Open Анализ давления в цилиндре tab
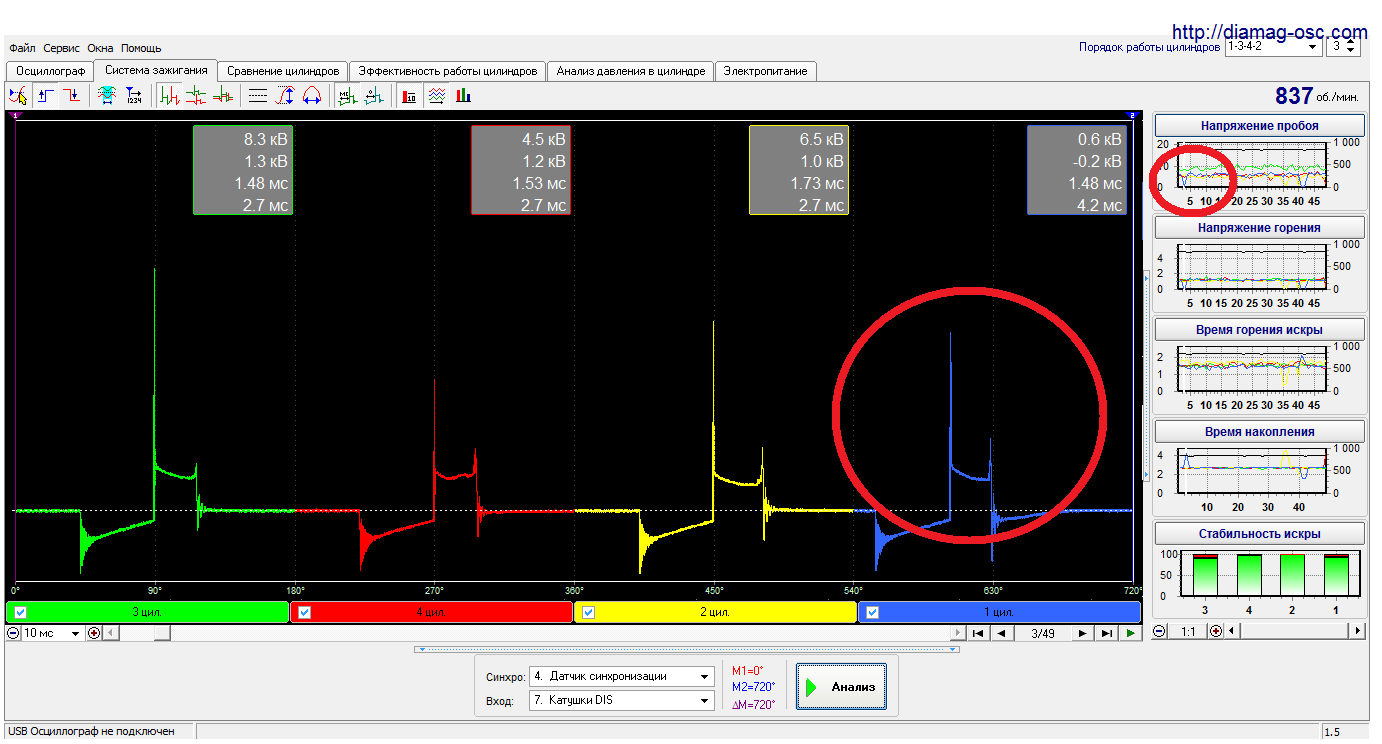The image size is (1382, 744). [631, 71]
